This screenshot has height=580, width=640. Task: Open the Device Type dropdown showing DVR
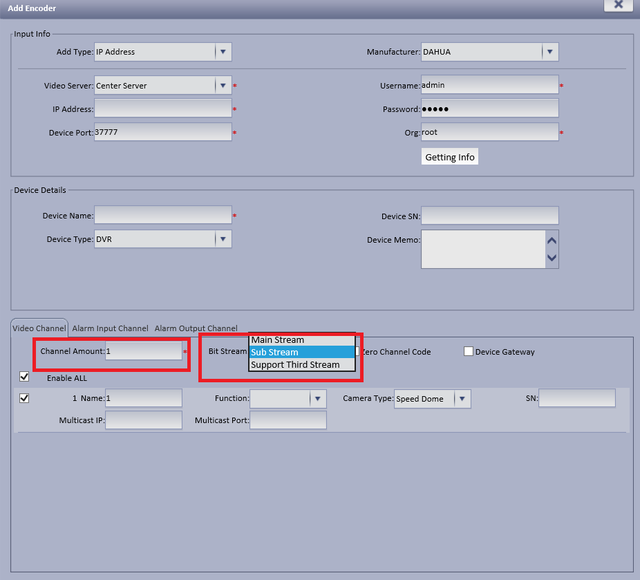(163, 239)
